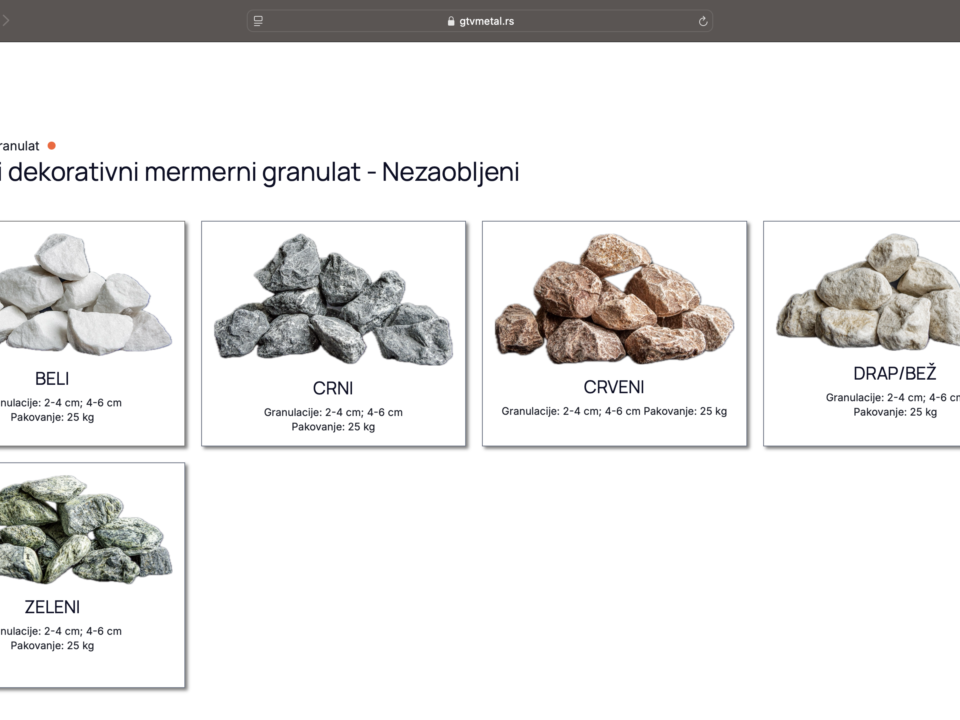Open the granulat breadcrumb link
The height and width of the screenshot is (720, 960).
(x=20, y=145)
